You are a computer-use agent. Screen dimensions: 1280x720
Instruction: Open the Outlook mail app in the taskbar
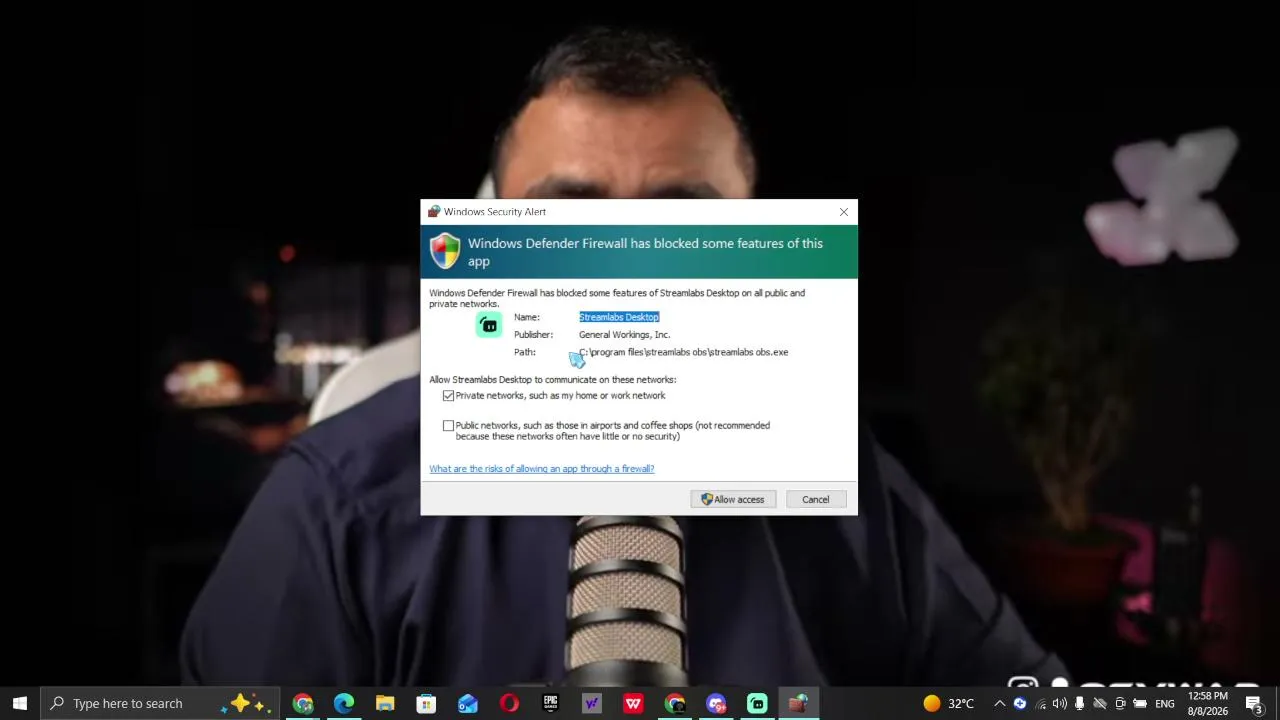[x=468, y=703]
